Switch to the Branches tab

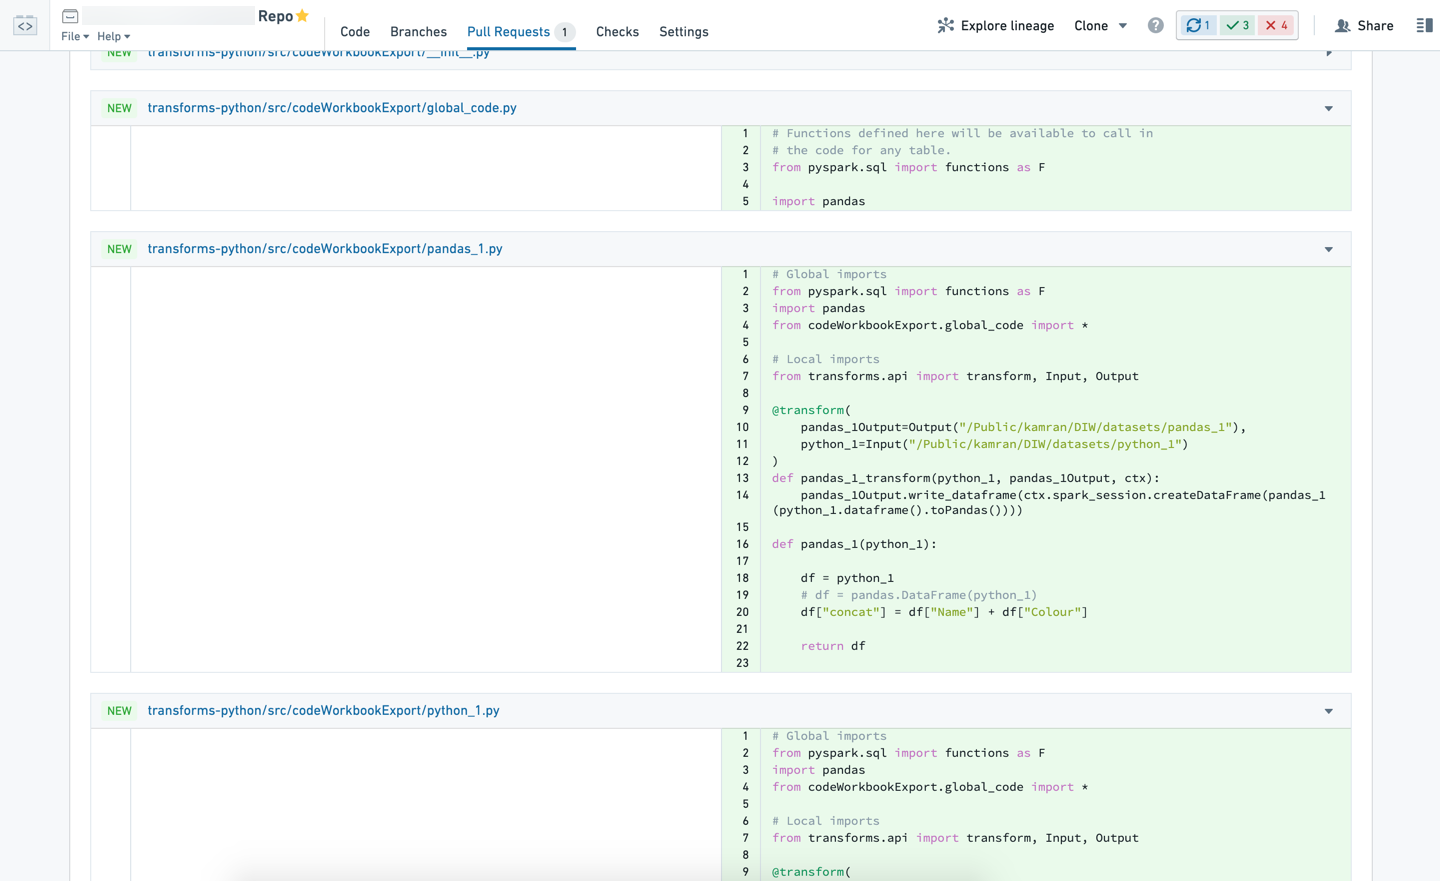click(x=418, y=32)
